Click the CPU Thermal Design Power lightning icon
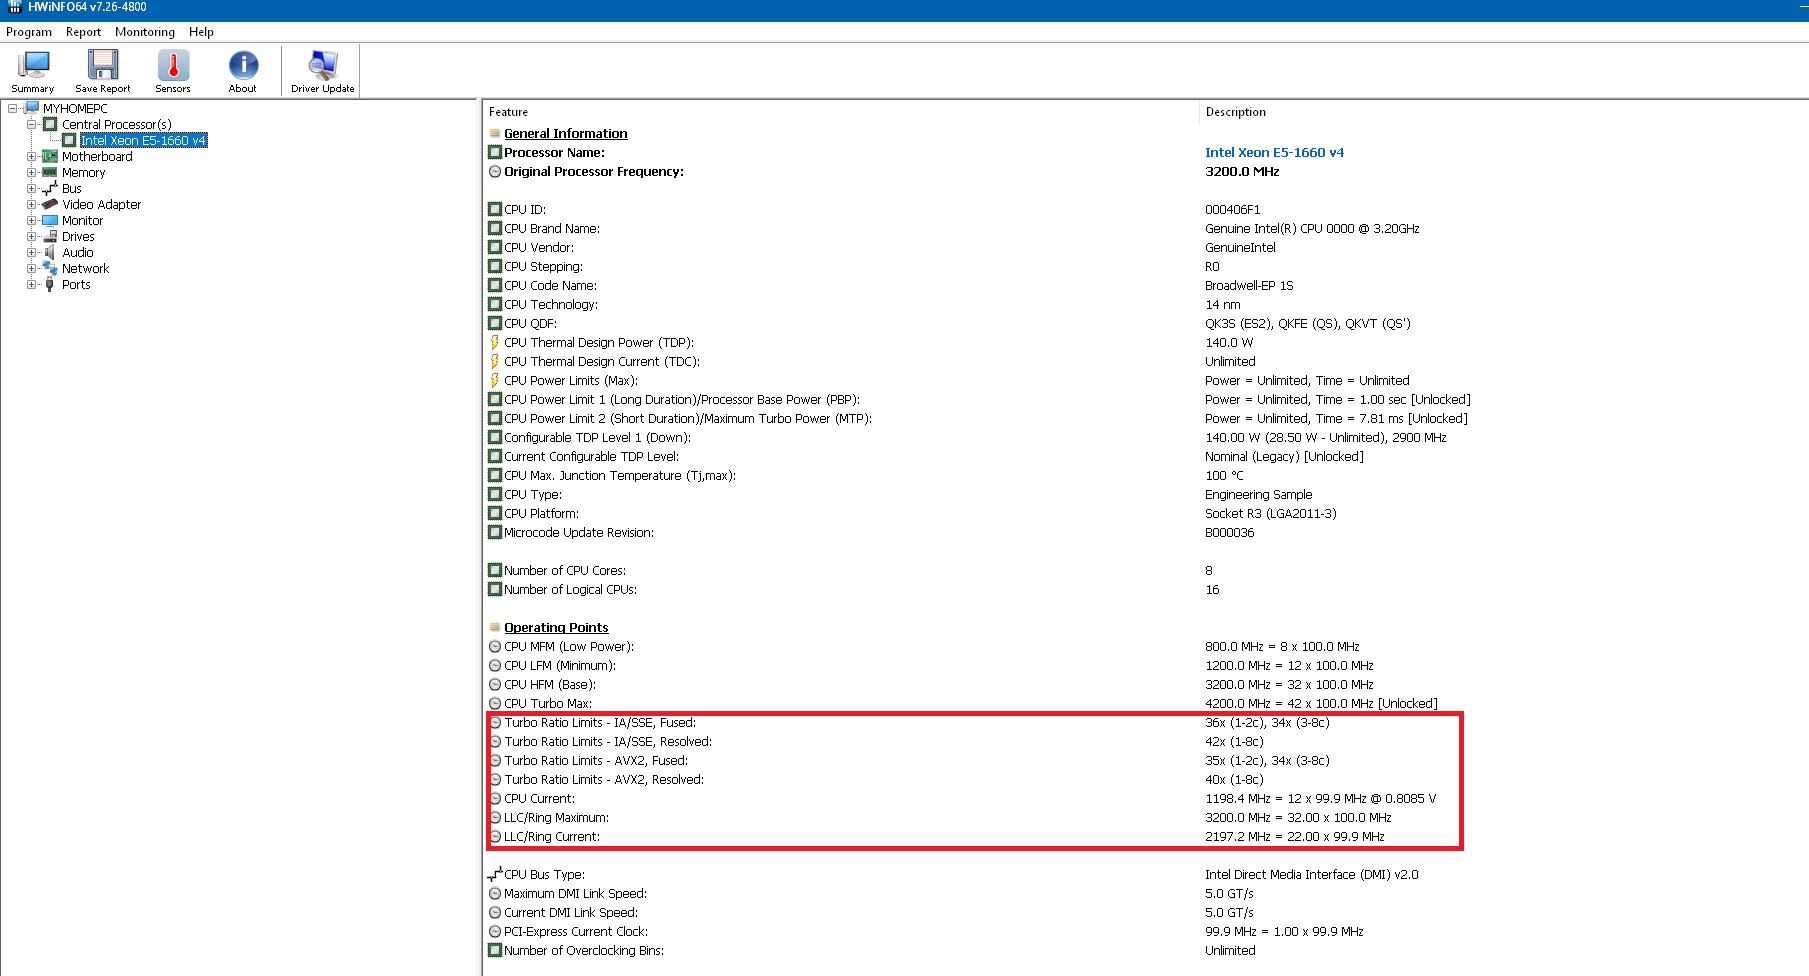Image resolution: width=1809 pixels, height=976 pixels. click(494, 342)
